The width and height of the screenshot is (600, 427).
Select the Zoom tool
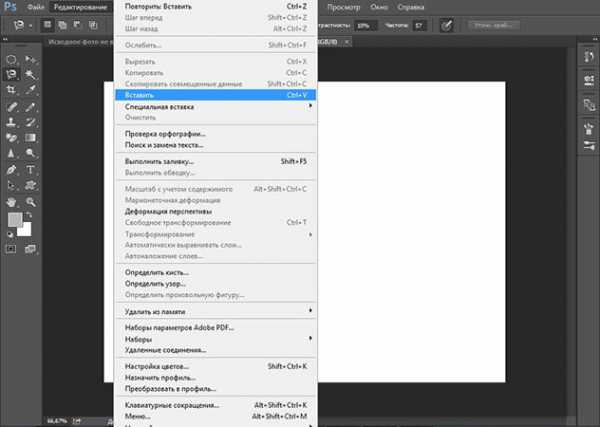tap(30, 202)
